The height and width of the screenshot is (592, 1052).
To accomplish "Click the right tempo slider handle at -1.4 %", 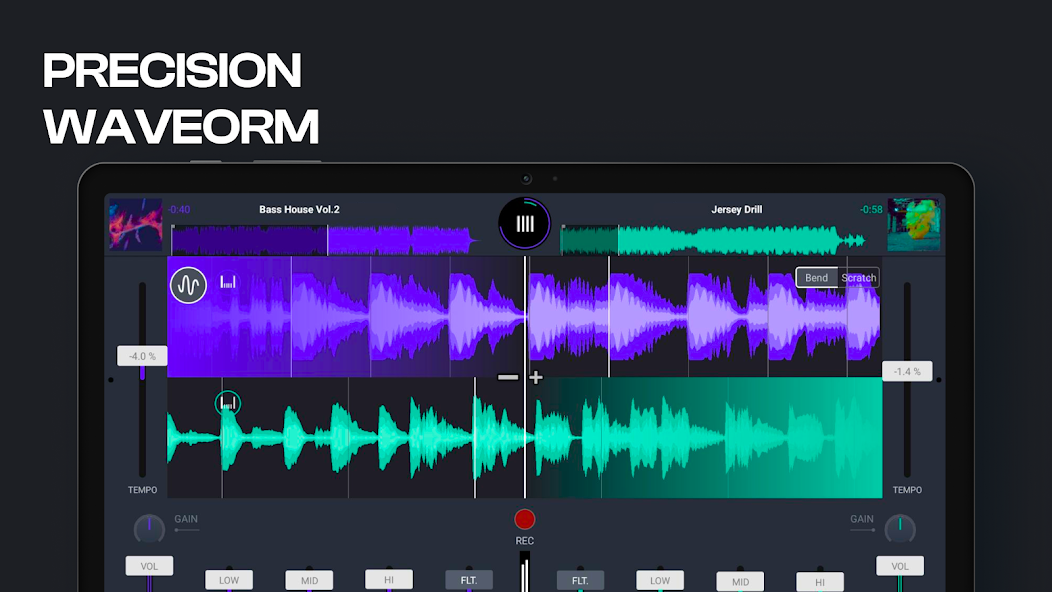I will (x=906, y=371).
